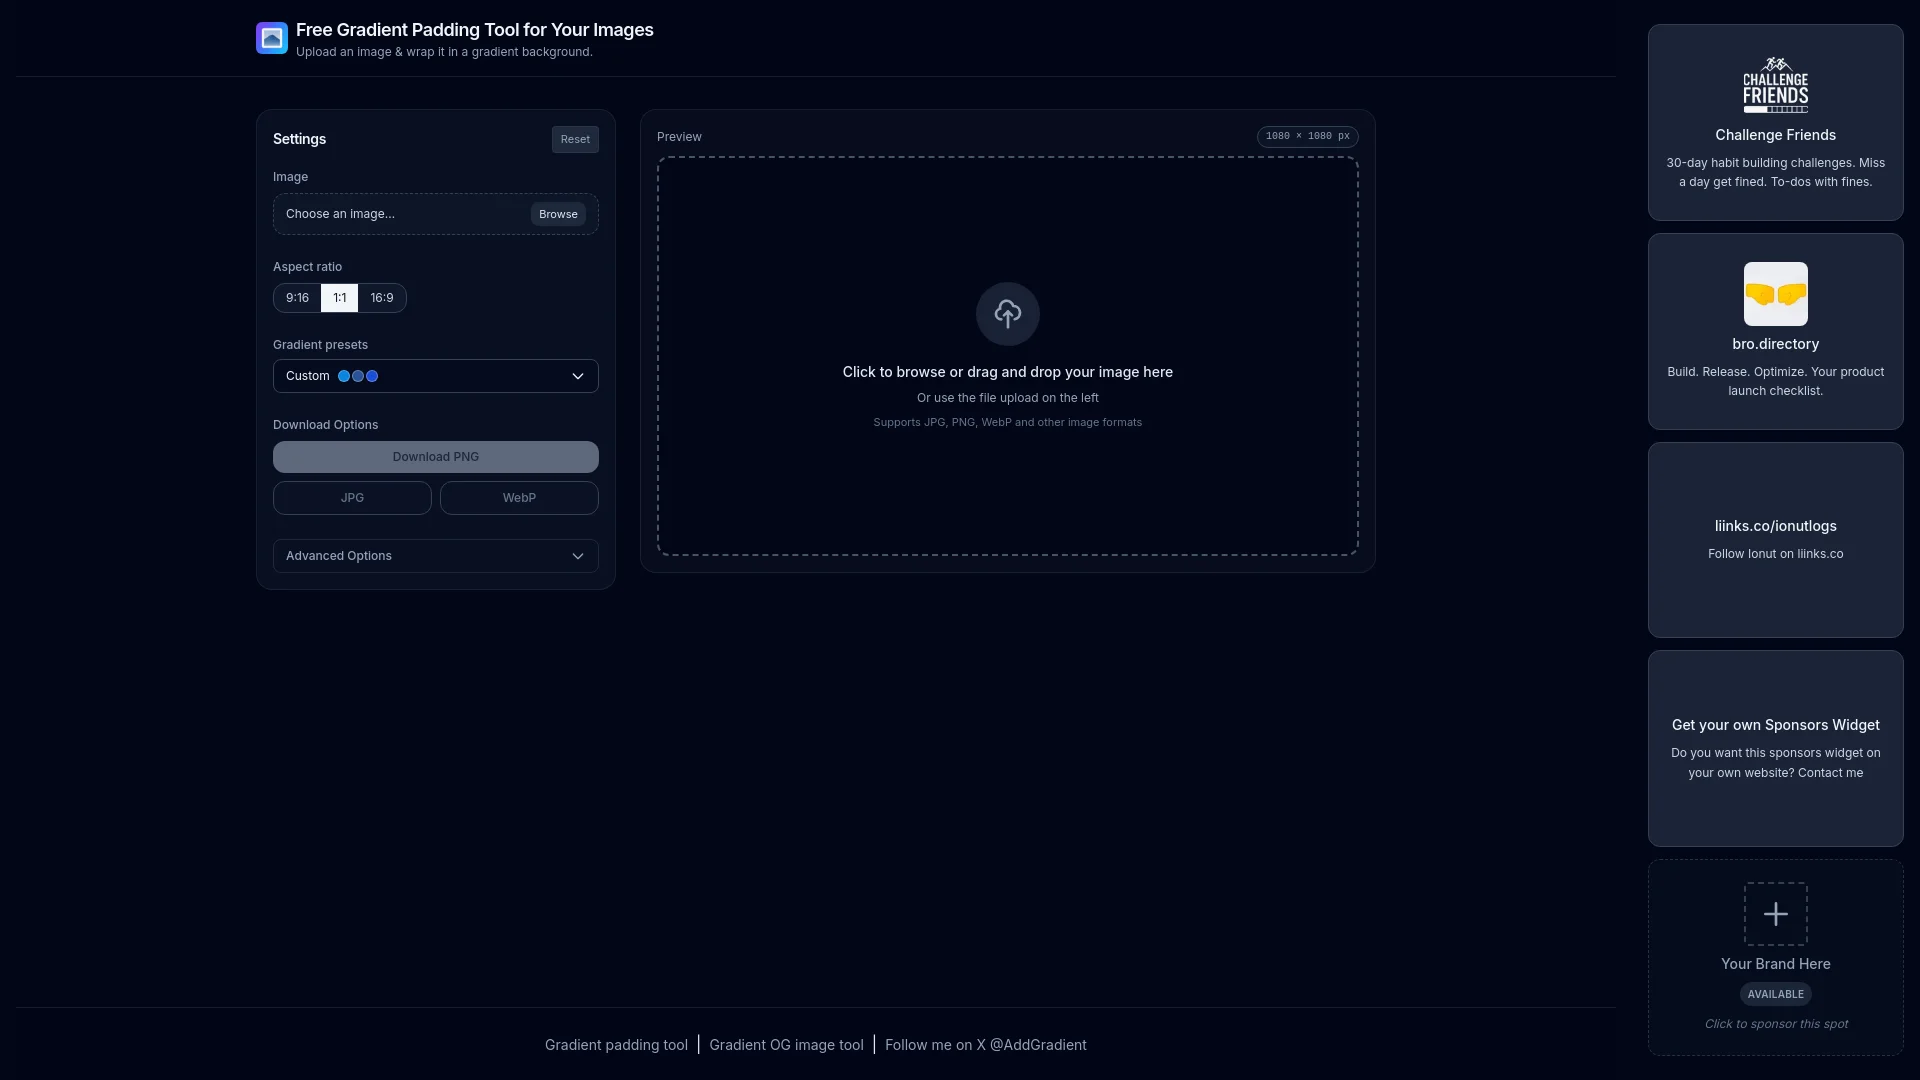Screen dimensions: 1920x1080
Task: Click Browse to choose an image
Action: coord(558,214)
